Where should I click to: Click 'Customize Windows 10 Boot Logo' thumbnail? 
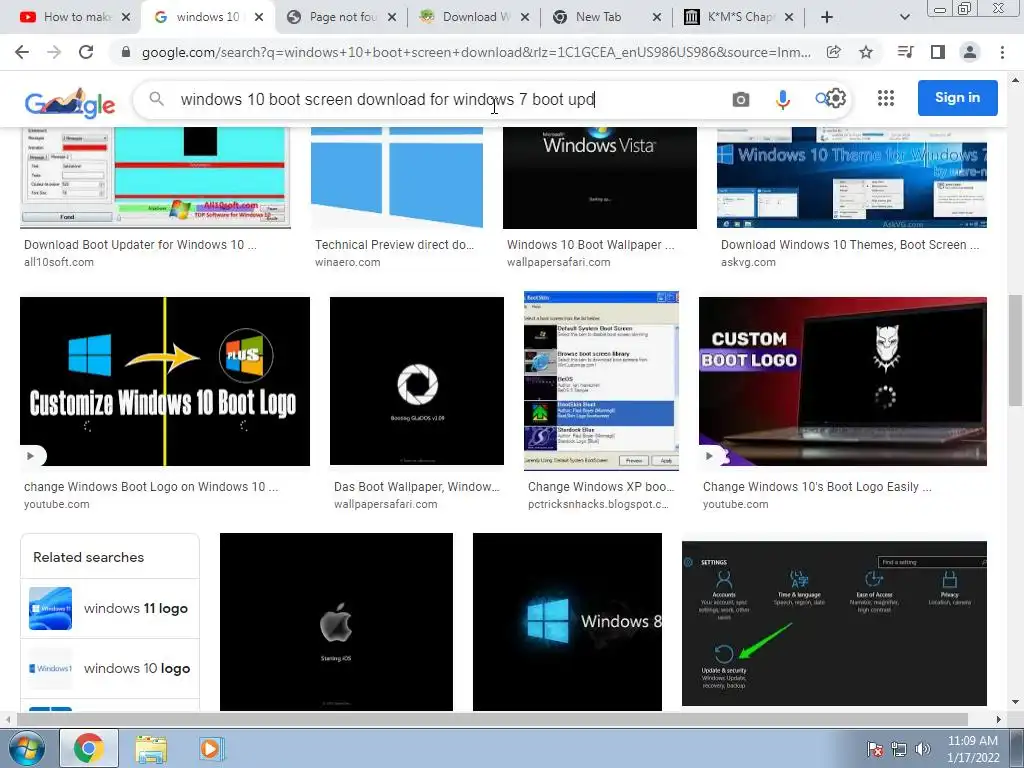point(165,381)
